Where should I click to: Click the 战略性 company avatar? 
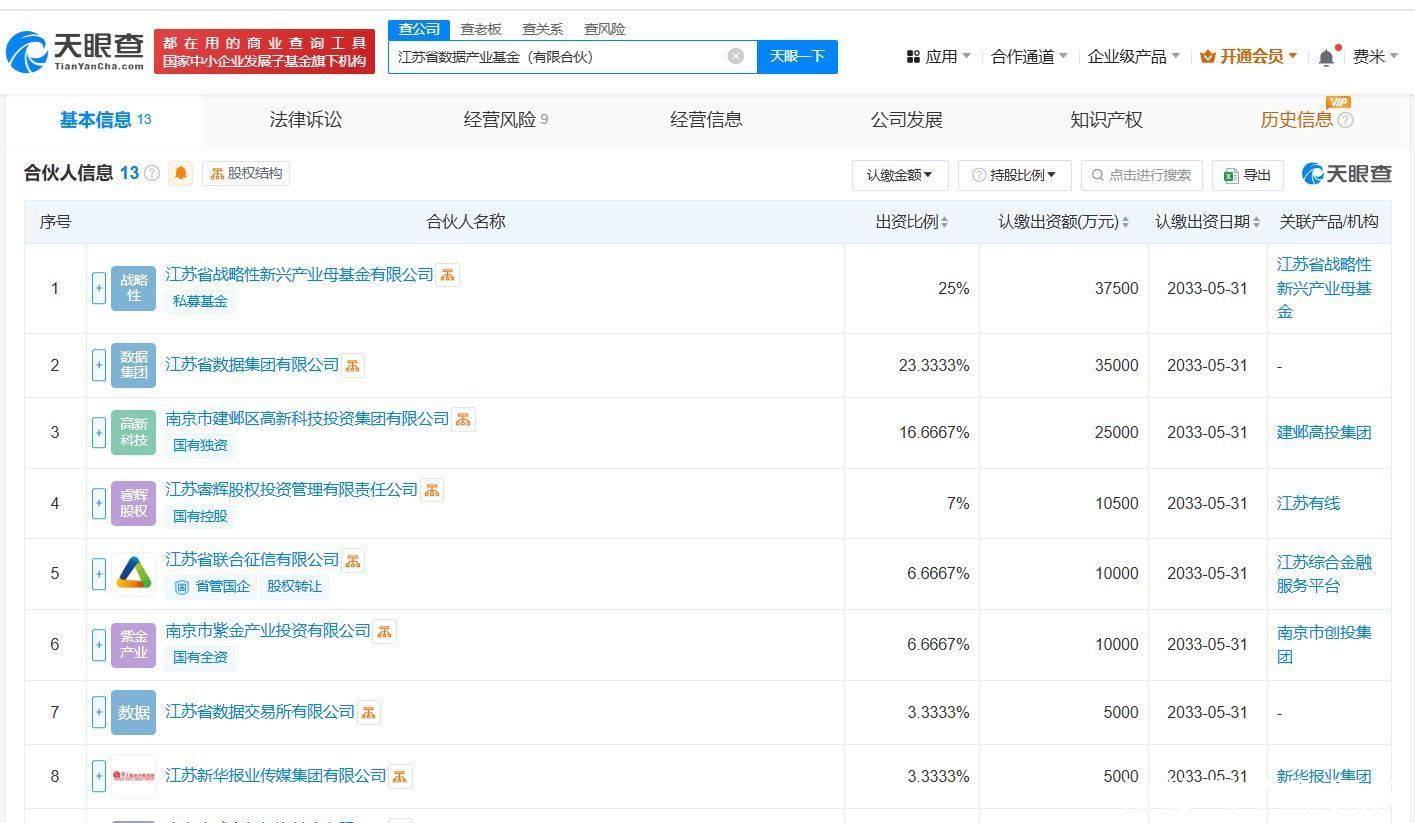(133, 288)
